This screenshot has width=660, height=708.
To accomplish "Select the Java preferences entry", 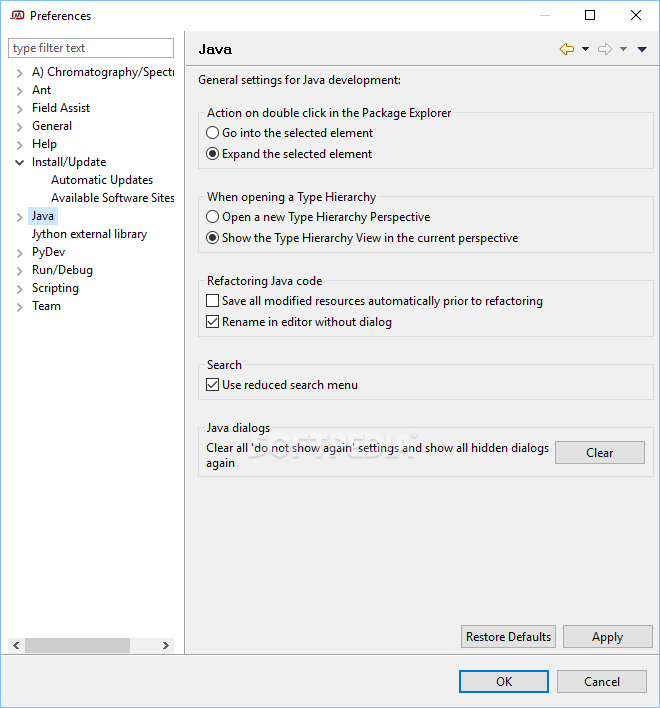I will tap(43, 216).
